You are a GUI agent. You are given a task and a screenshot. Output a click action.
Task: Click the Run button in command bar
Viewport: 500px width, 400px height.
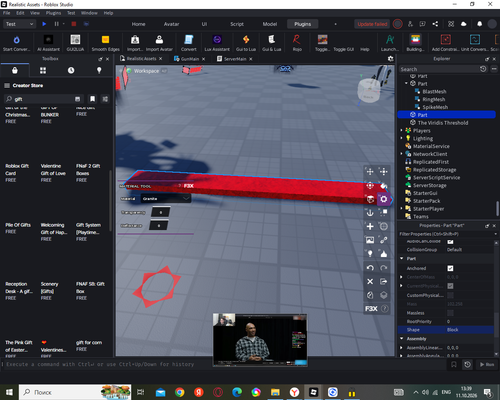tap(487, 364)
